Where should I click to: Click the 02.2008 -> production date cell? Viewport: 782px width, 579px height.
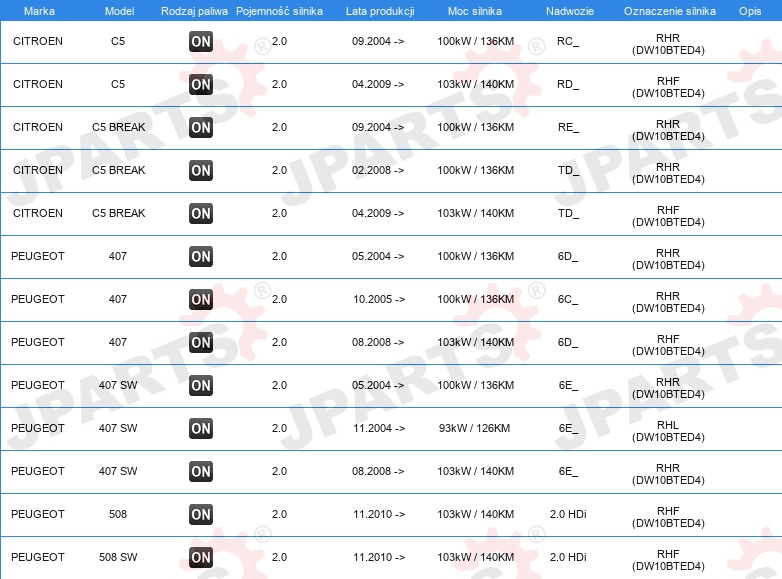point(378,170)
